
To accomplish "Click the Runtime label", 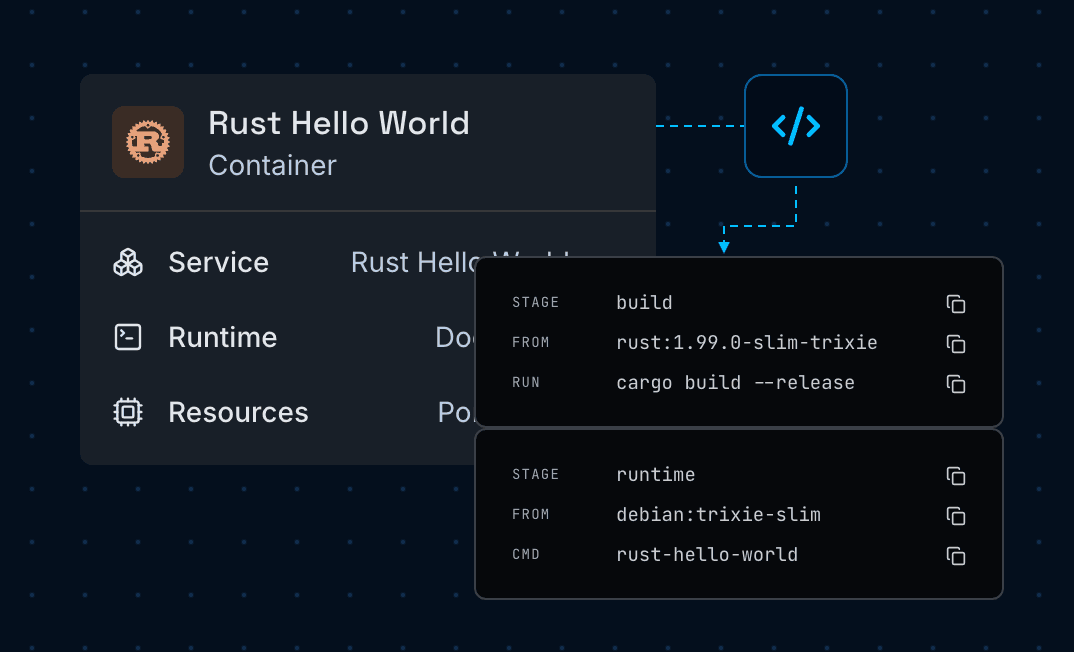I will 223,337.
